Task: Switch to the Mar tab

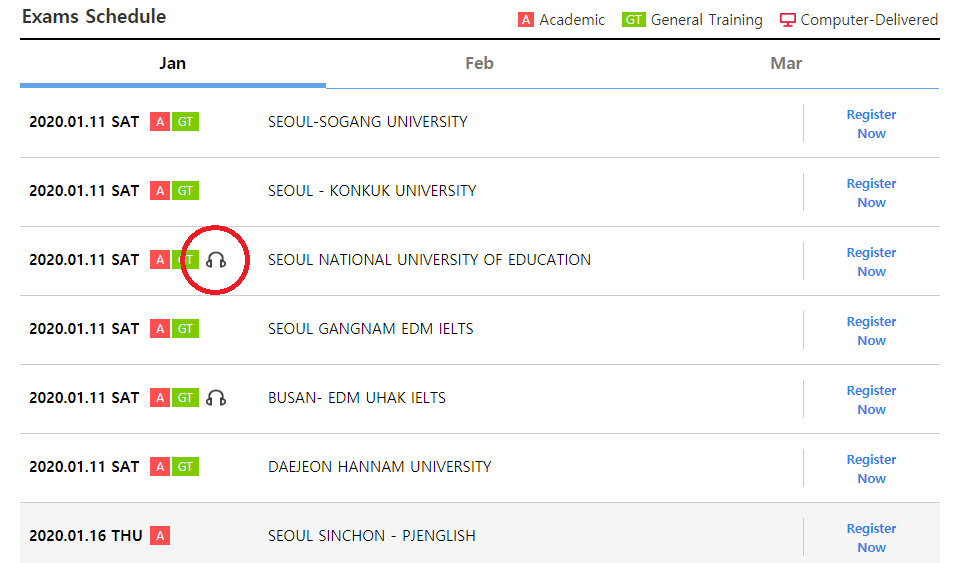Action: [x=786, y=63]
